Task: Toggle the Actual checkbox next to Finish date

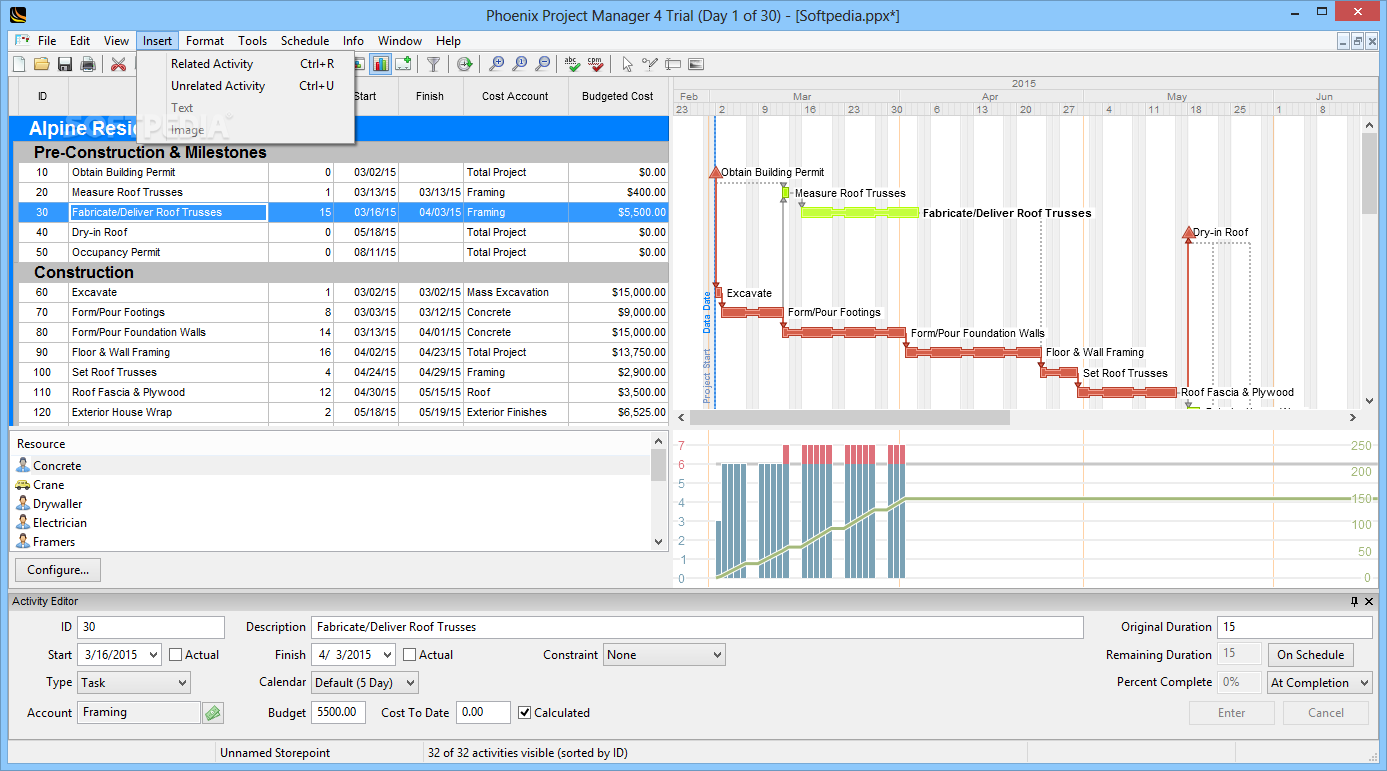Action: 410,655
